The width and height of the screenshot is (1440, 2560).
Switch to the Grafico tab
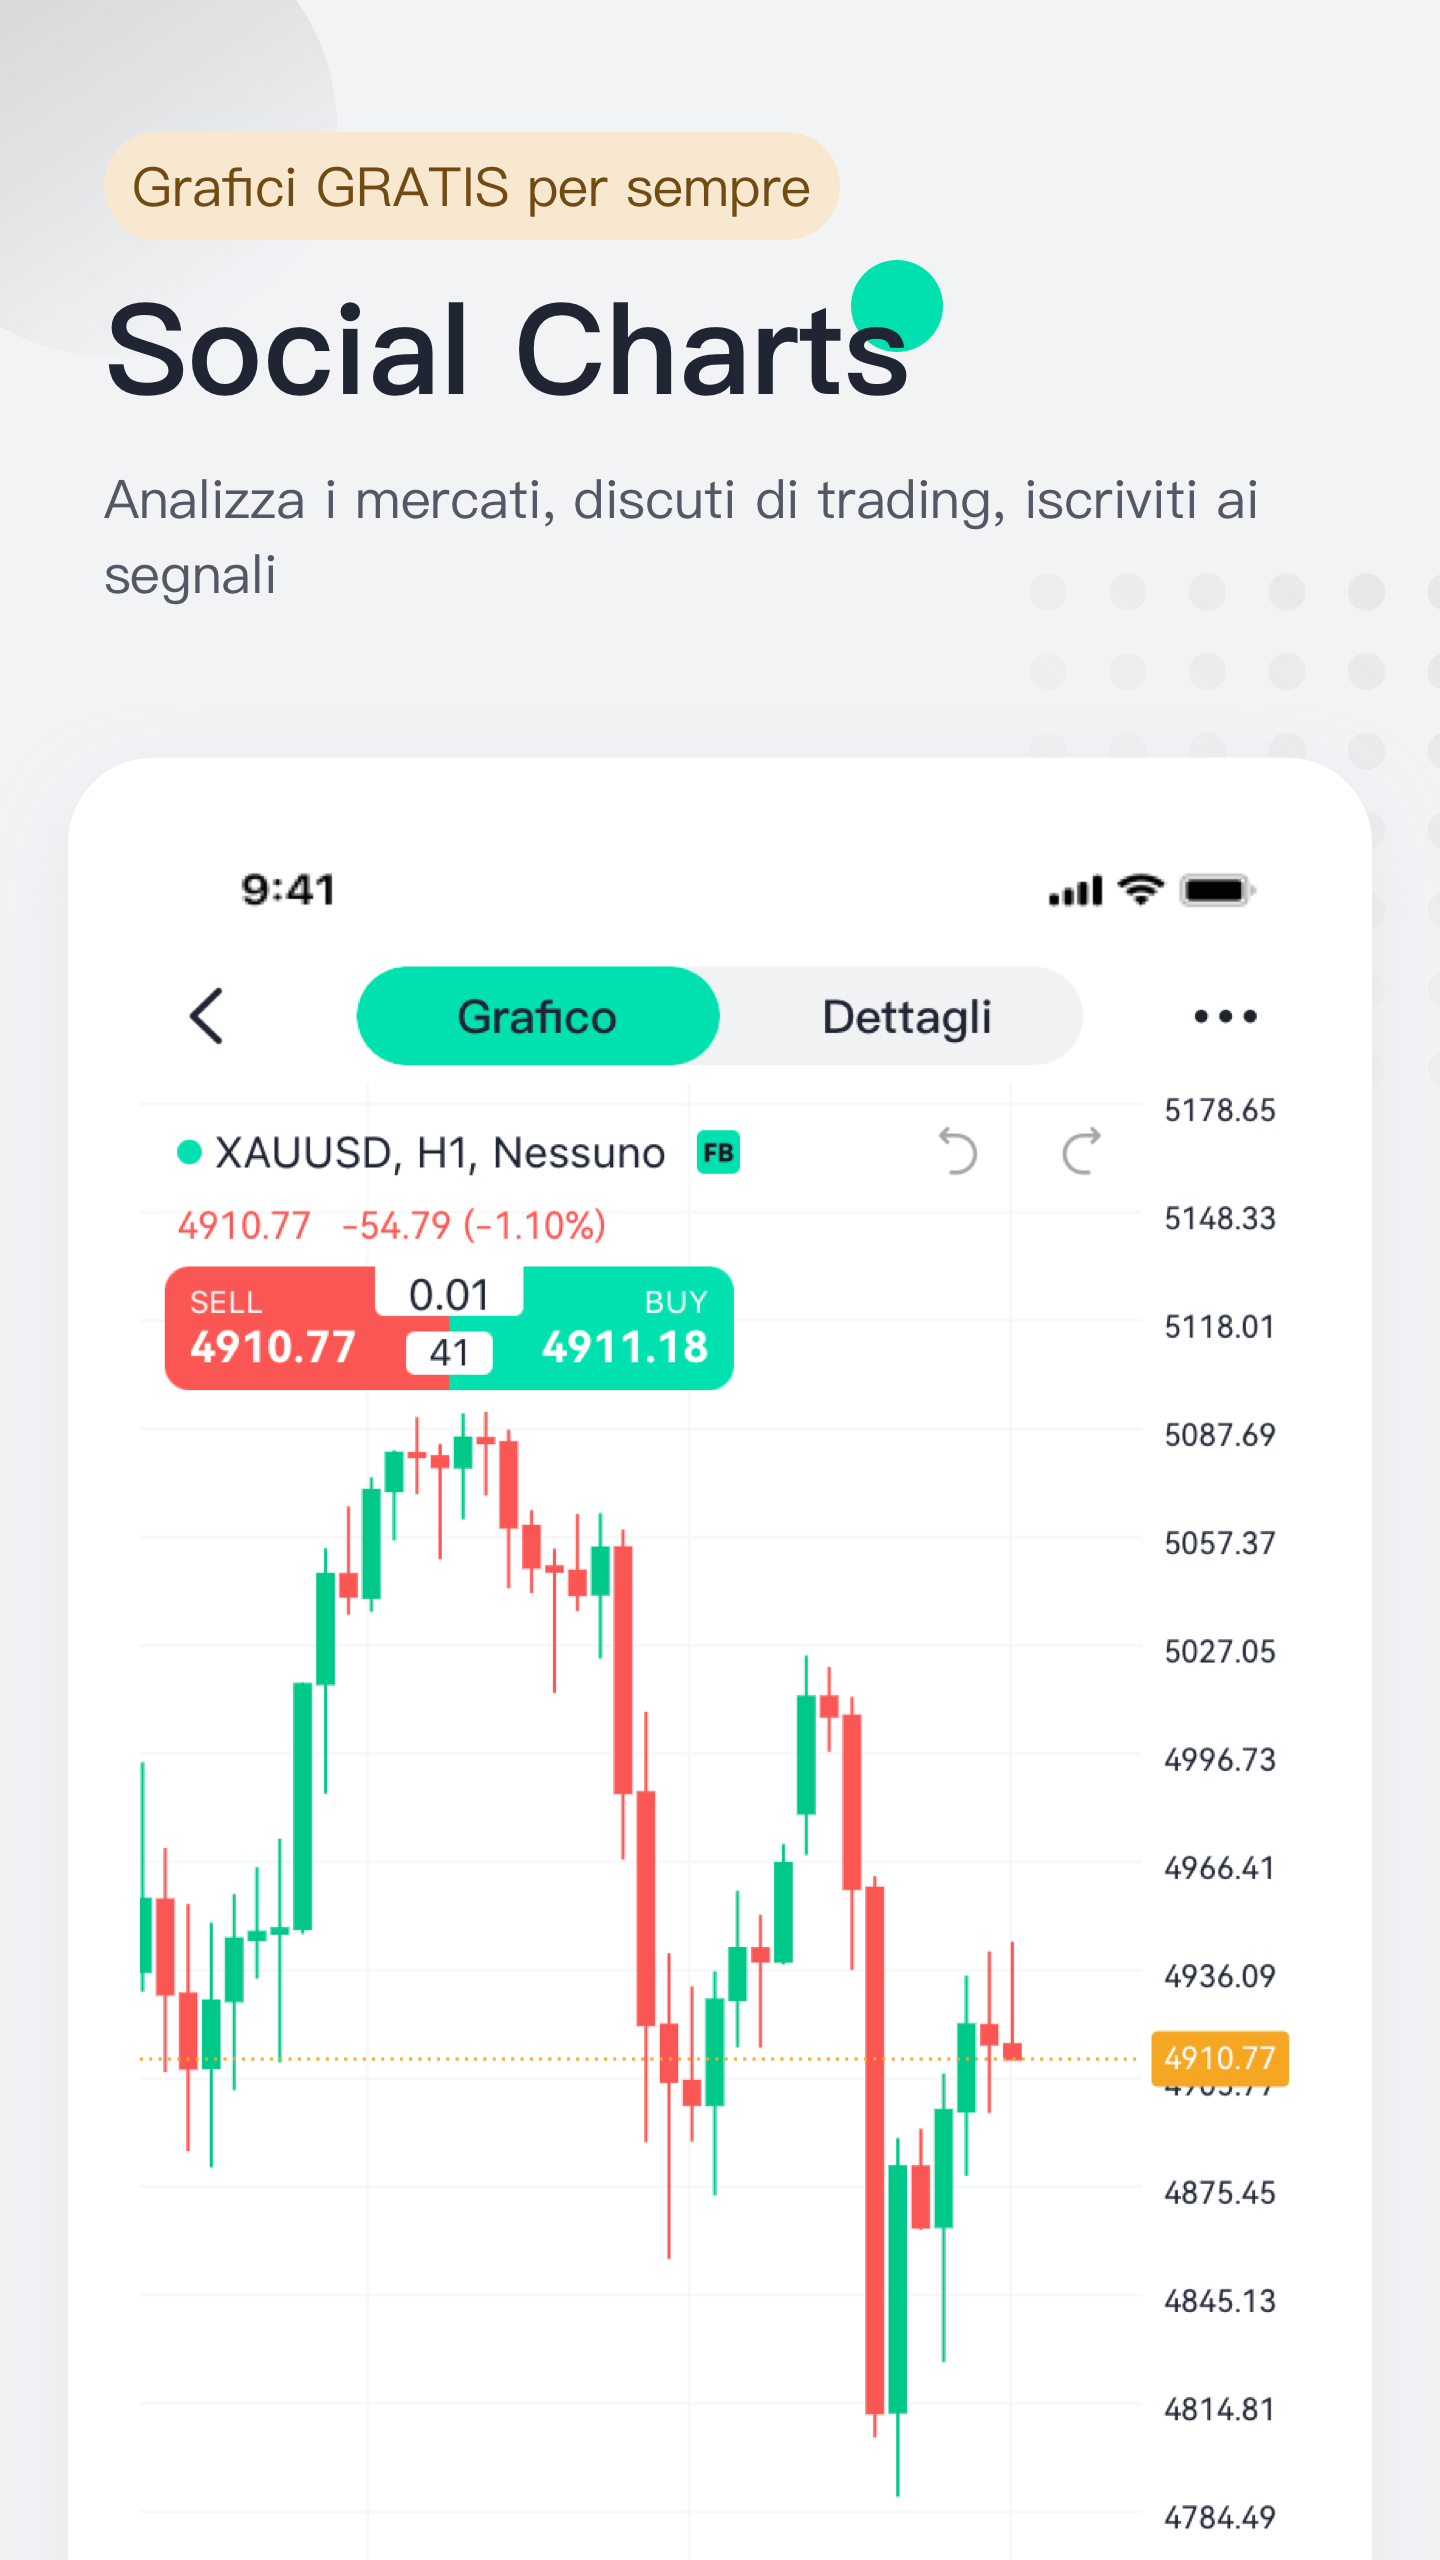[x=538, y=1016]
